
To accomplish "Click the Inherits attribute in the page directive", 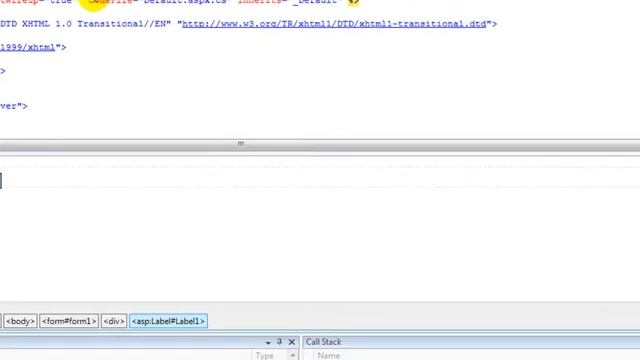I will (260, 2).
